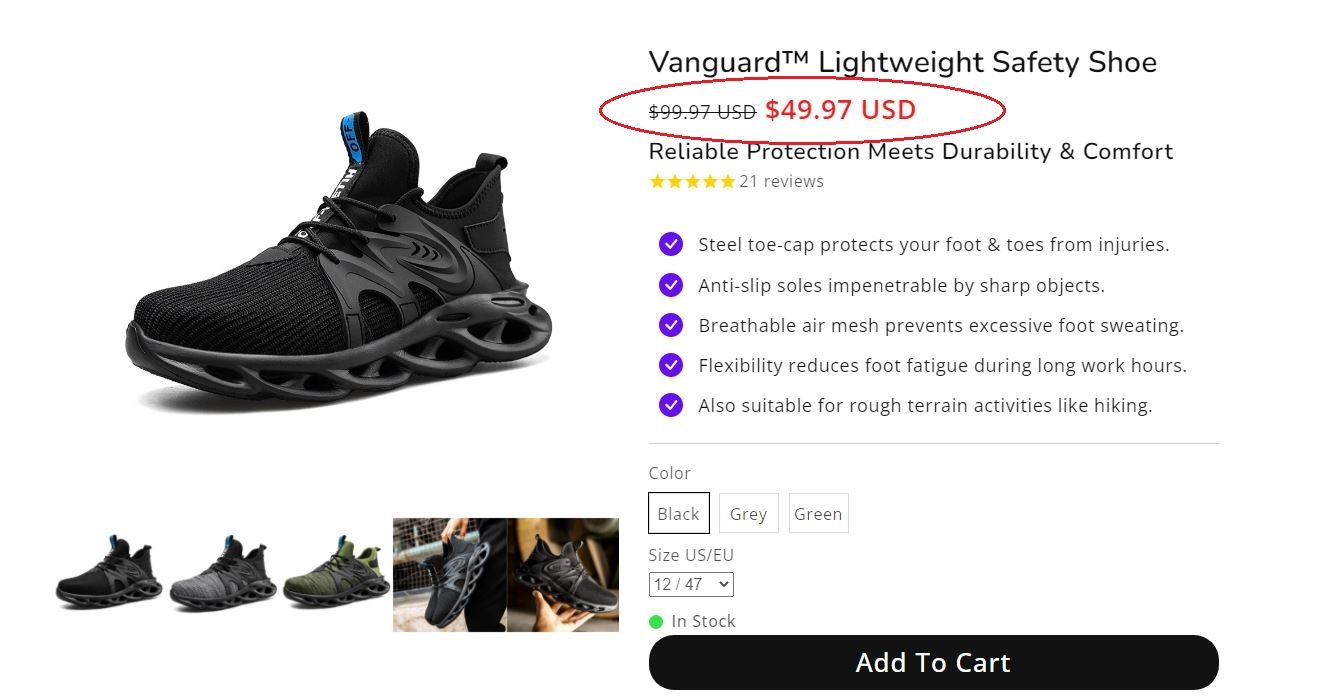Viewport: 1341px width, 697px height.
Task: Click the main black shoe product image
Action: (340, 265)
